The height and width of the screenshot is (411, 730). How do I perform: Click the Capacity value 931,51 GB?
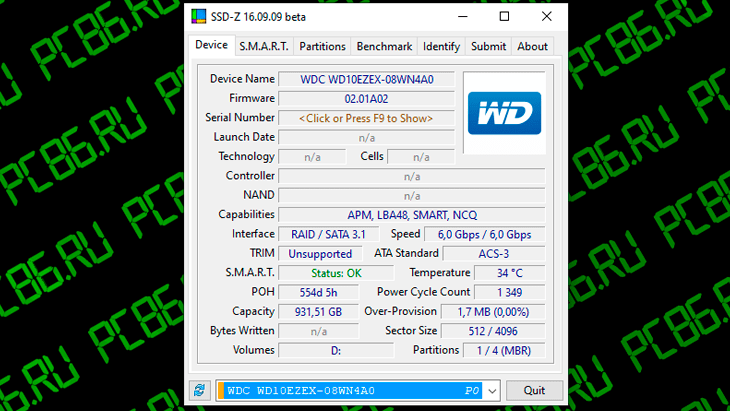pos(318,312)
